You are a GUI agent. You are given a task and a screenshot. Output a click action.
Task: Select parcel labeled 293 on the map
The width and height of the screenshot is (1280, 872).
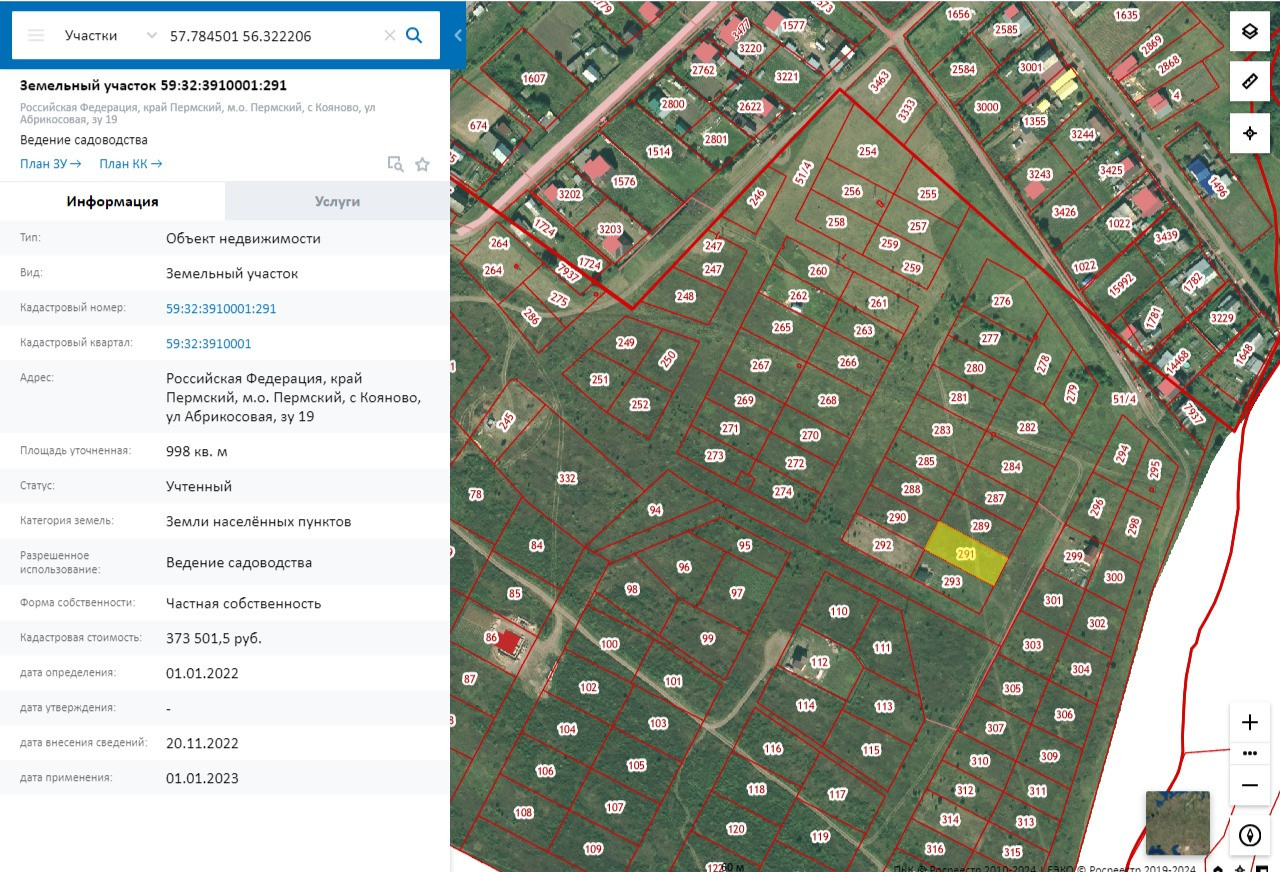[x=952, y=582]
